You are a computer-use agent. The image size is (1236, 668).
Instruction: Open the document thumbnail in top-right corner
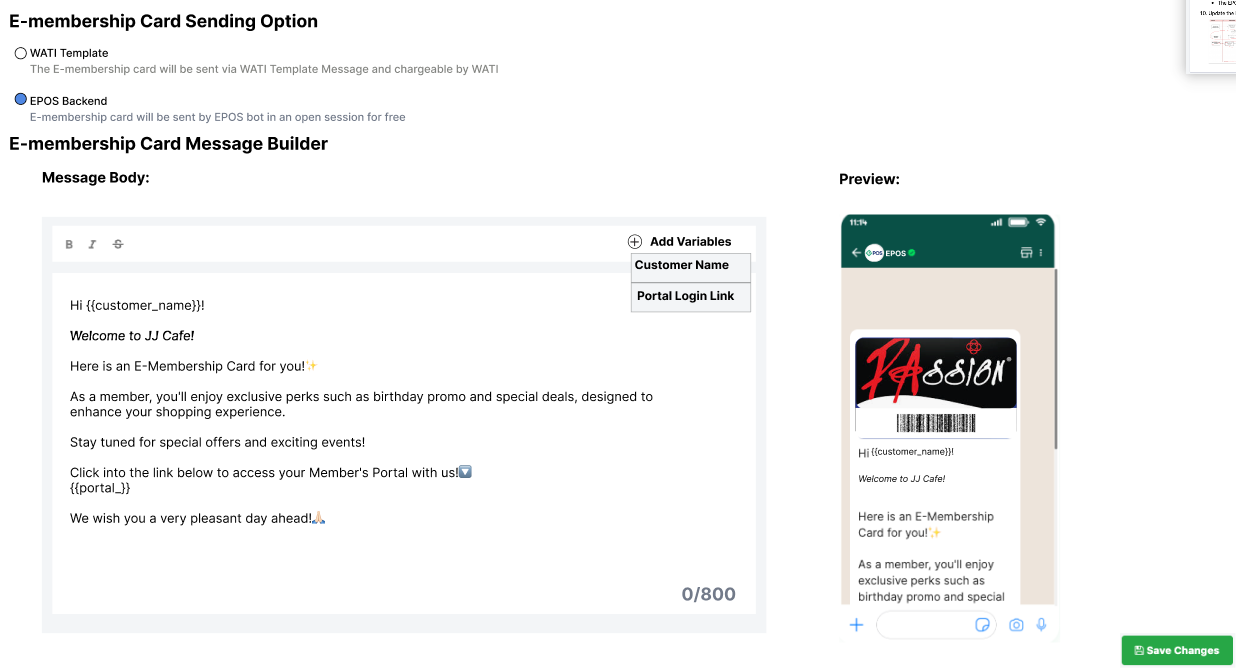click(1211, 37)
